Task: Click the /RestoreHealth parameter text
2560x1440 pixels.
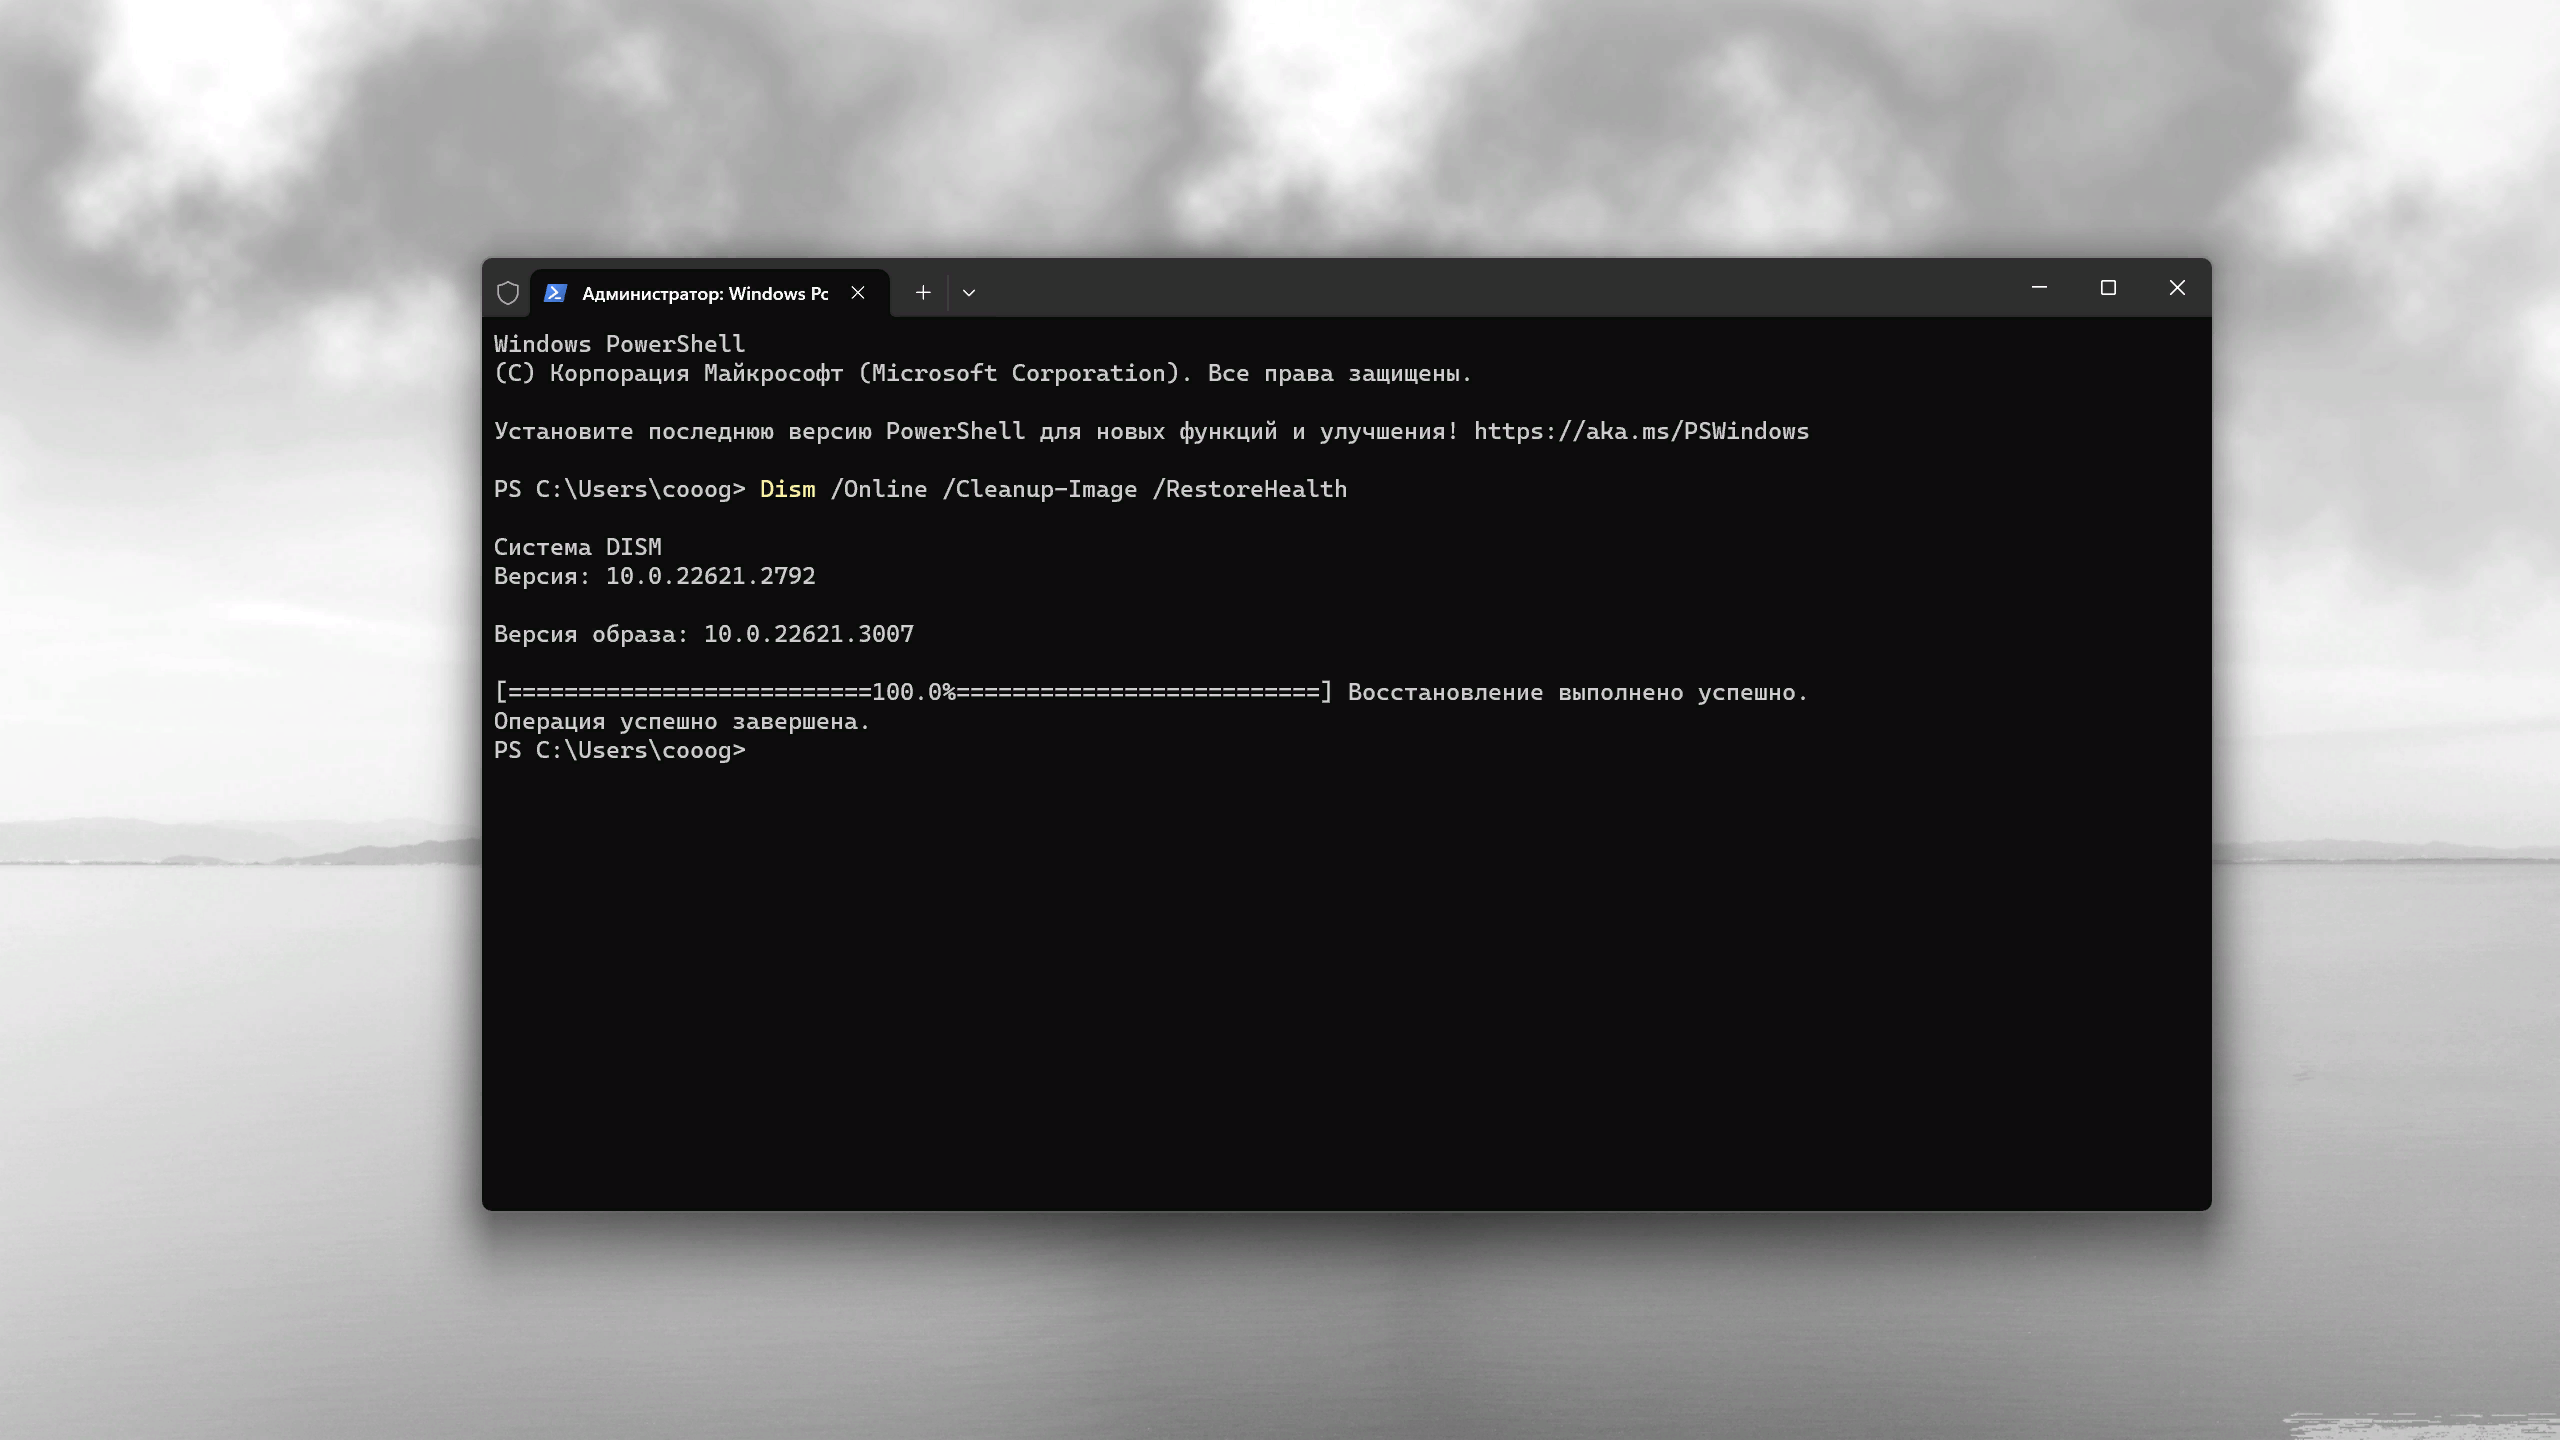Action: pos(1250,489)
